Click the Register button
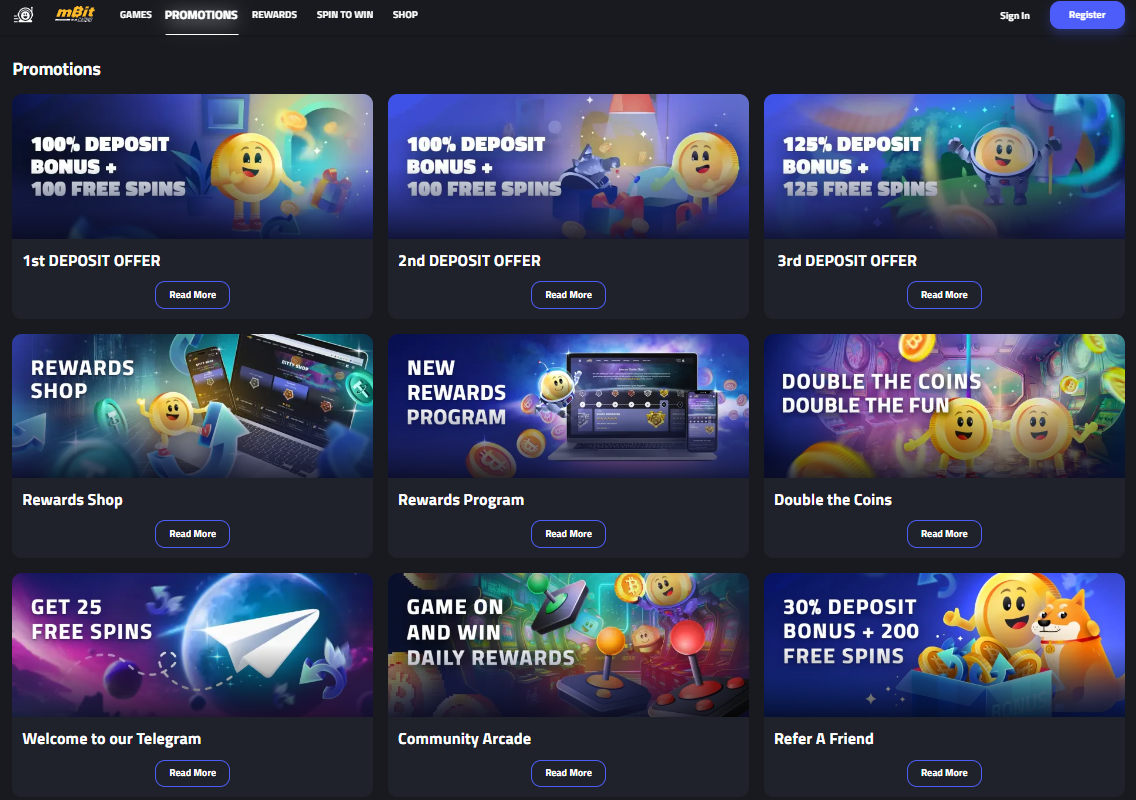Viewport: 1136px width, 800px height. point(1087,14)
